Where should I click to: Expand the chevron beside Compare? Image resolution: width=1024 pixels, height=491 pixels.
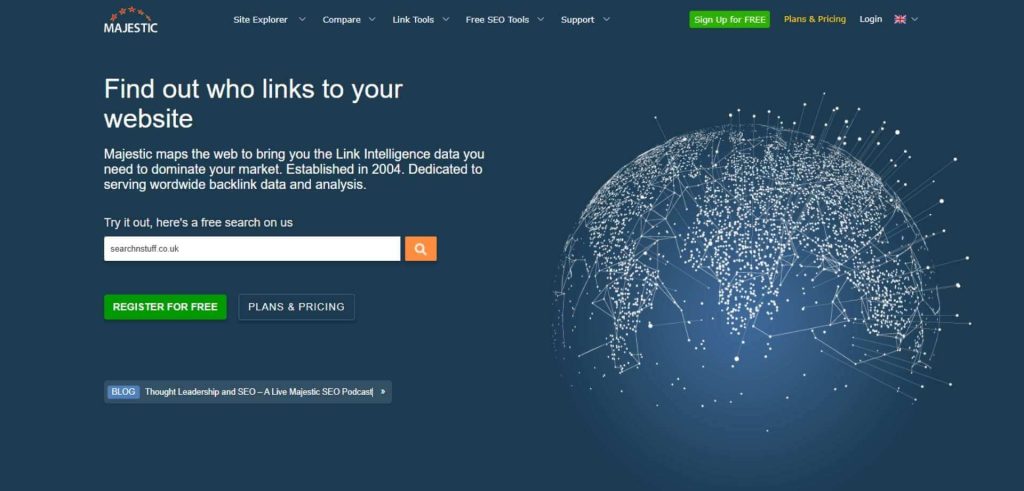tap(372, 19)
